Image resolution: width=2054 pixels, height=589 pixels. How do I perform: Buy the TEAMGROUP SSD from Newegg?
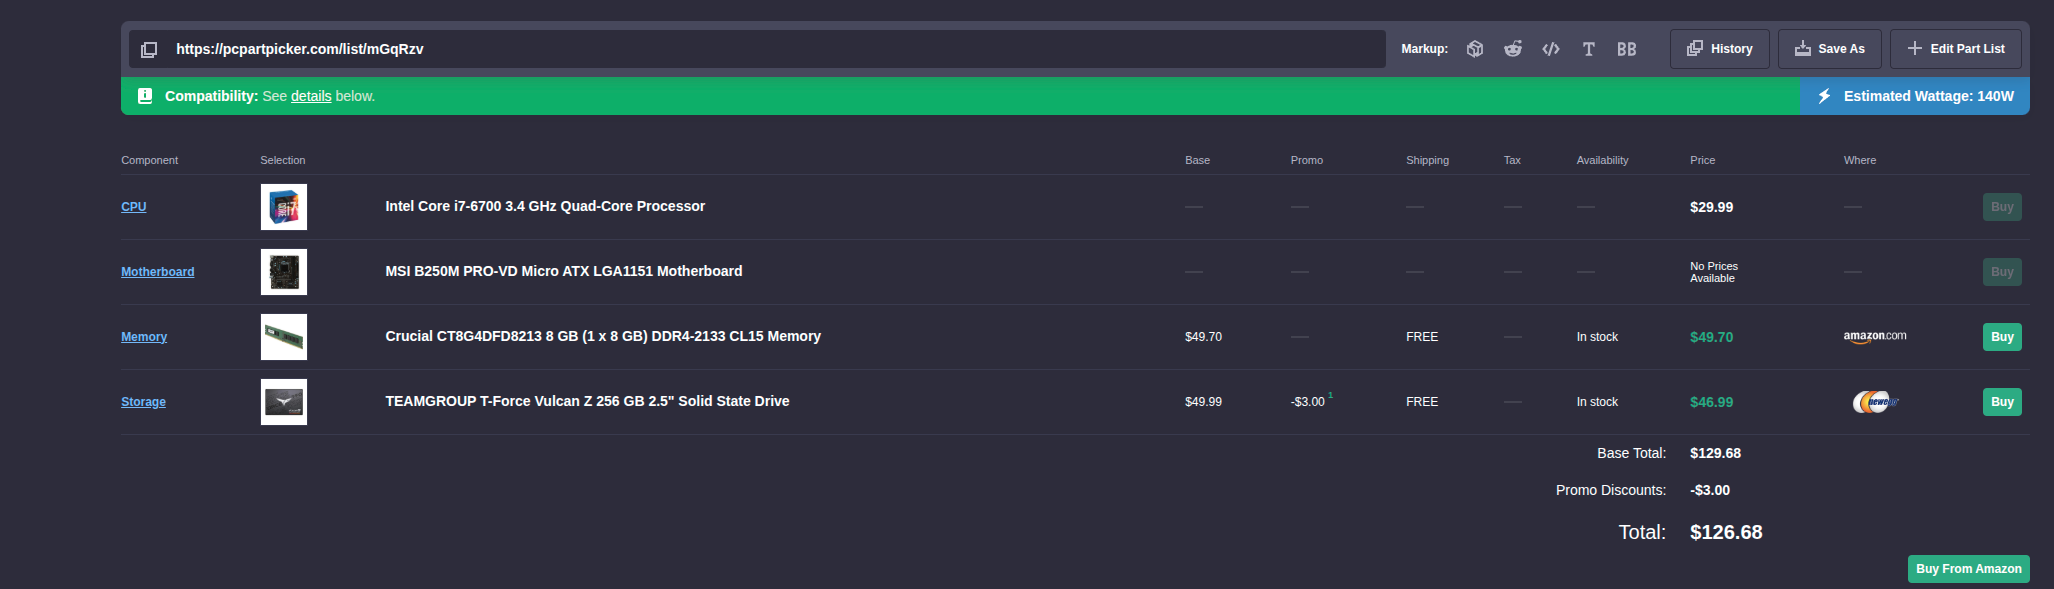click(2002, 402)
